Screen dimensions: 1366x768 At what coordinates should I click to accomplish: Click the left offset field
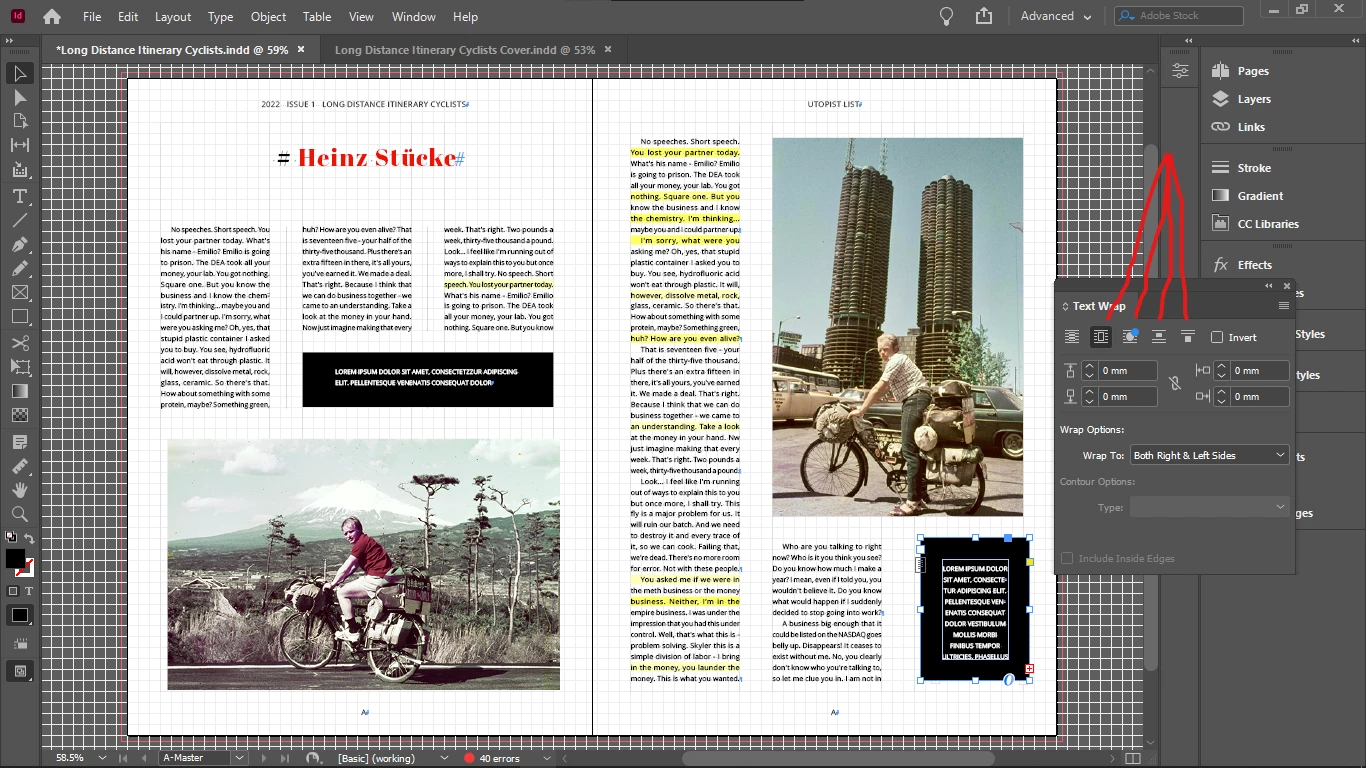point(1260,370)
